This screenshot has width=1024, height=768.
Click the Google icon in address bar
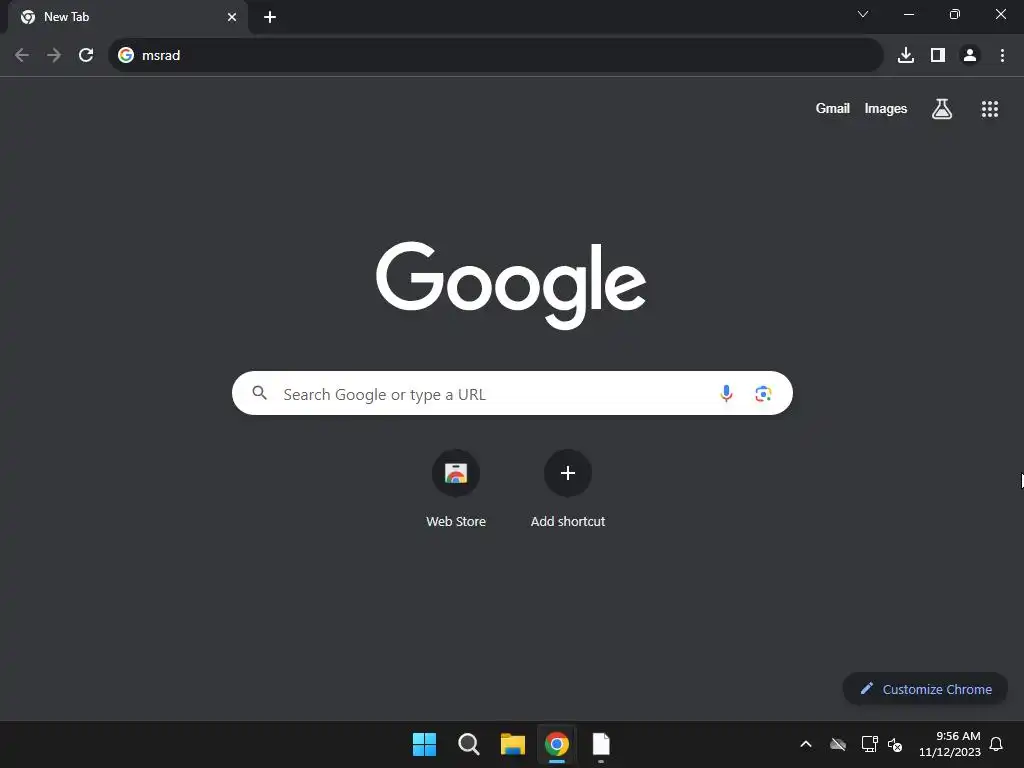click(126, 56)
